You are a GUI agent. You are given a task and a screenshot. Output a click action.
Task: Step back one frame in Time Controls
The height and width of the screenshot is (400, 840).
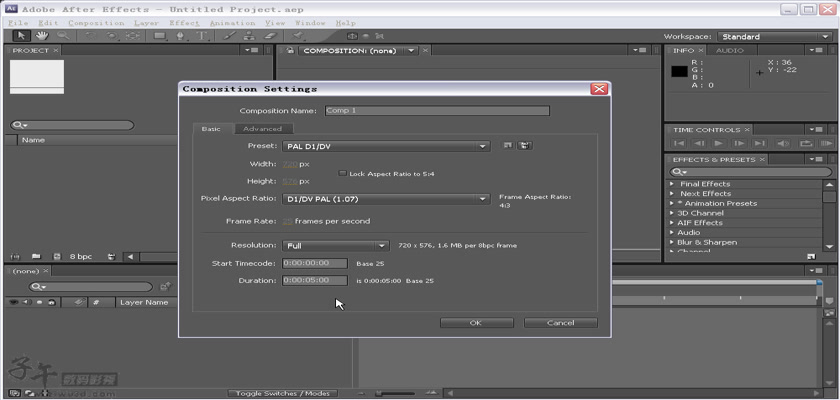tap(699, 144)
